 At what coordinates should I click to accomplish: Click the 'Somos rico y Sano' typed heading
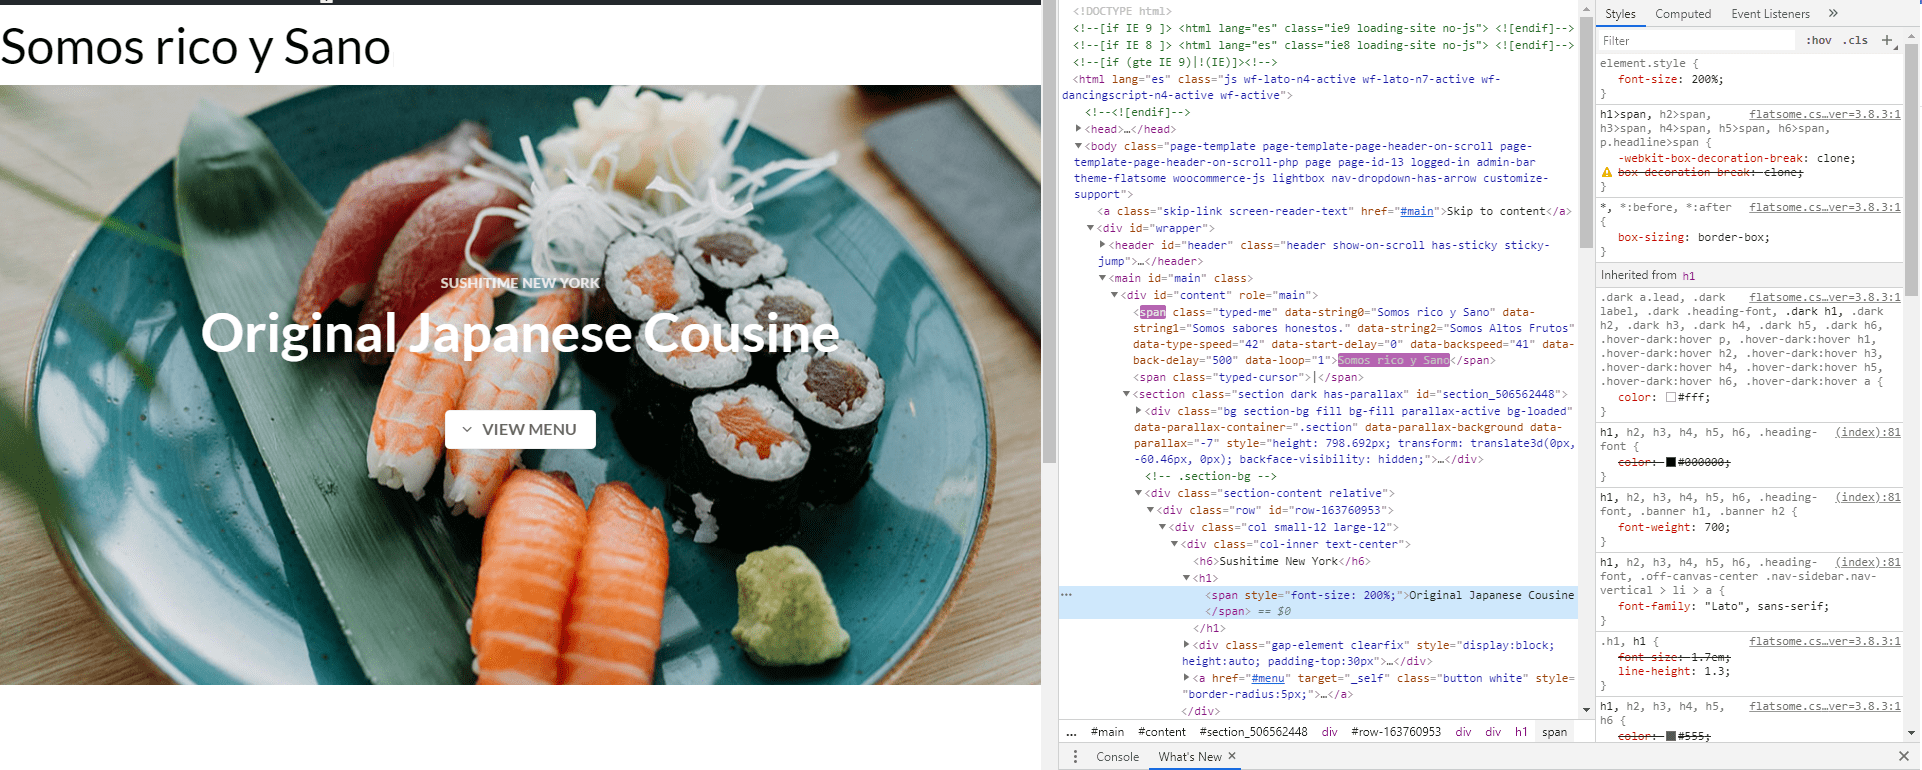196,46
